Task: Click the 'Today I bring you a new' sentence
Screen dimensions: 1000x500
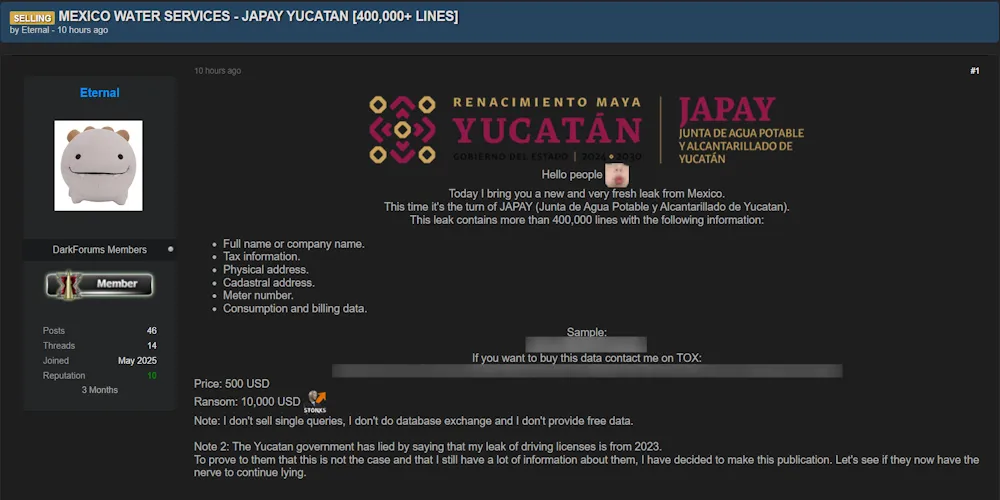Action: 587,193
